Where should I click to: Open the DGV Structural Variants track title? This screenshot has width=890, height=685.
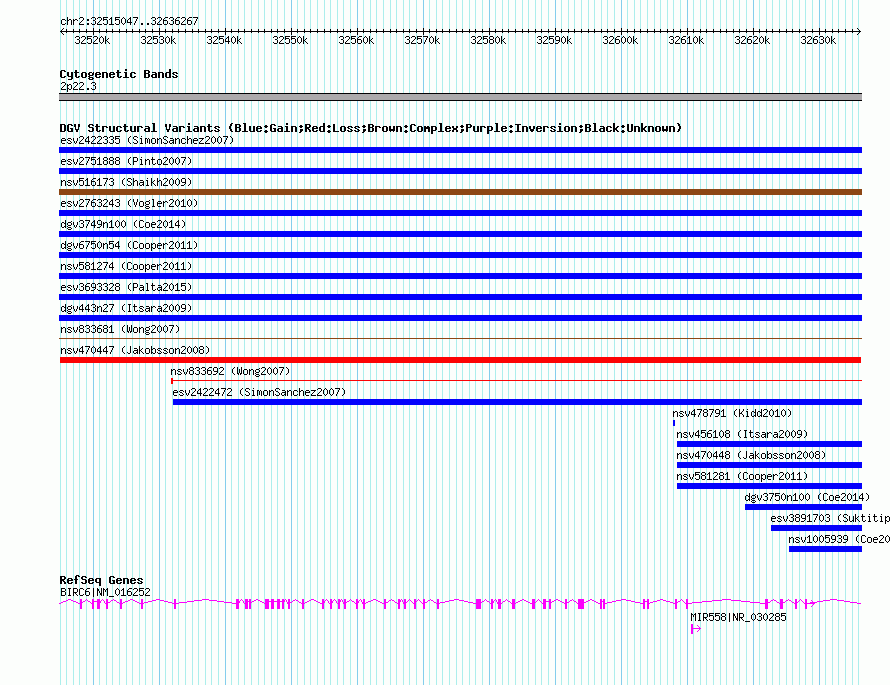click(370, 128)
